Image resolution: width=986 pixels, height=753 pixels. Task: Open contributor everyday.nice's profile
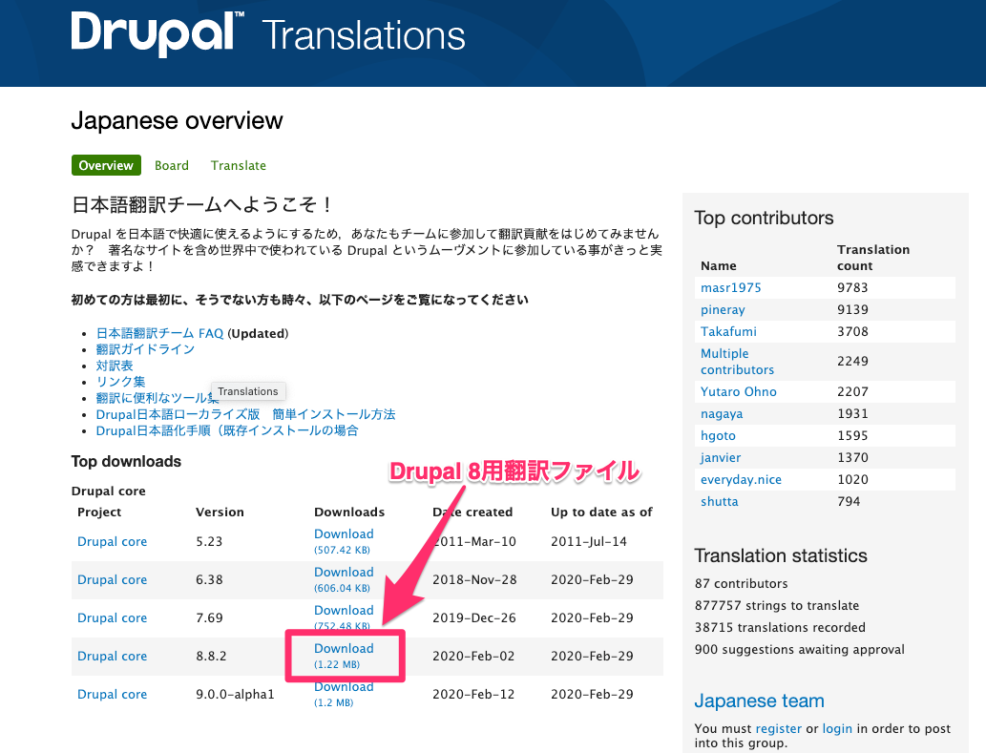click(741, 480)
